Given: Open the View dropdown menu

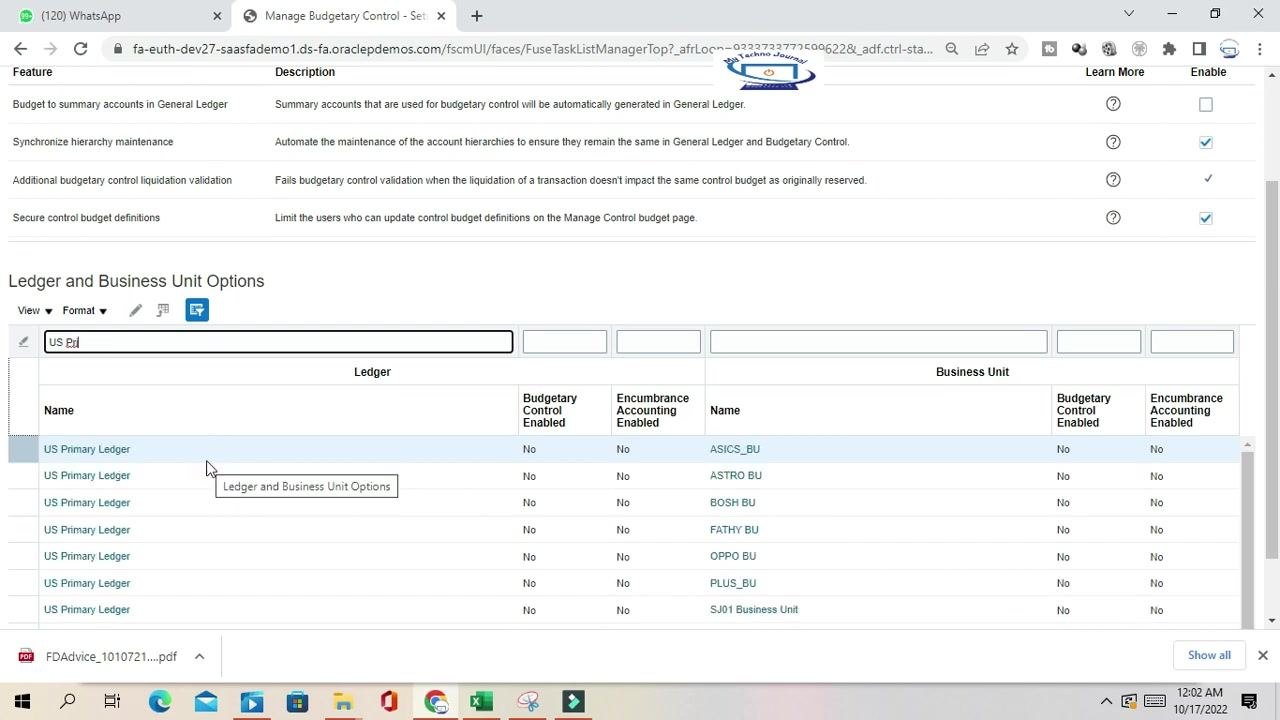Looking at the screenshot, I should tap(35, 311).
